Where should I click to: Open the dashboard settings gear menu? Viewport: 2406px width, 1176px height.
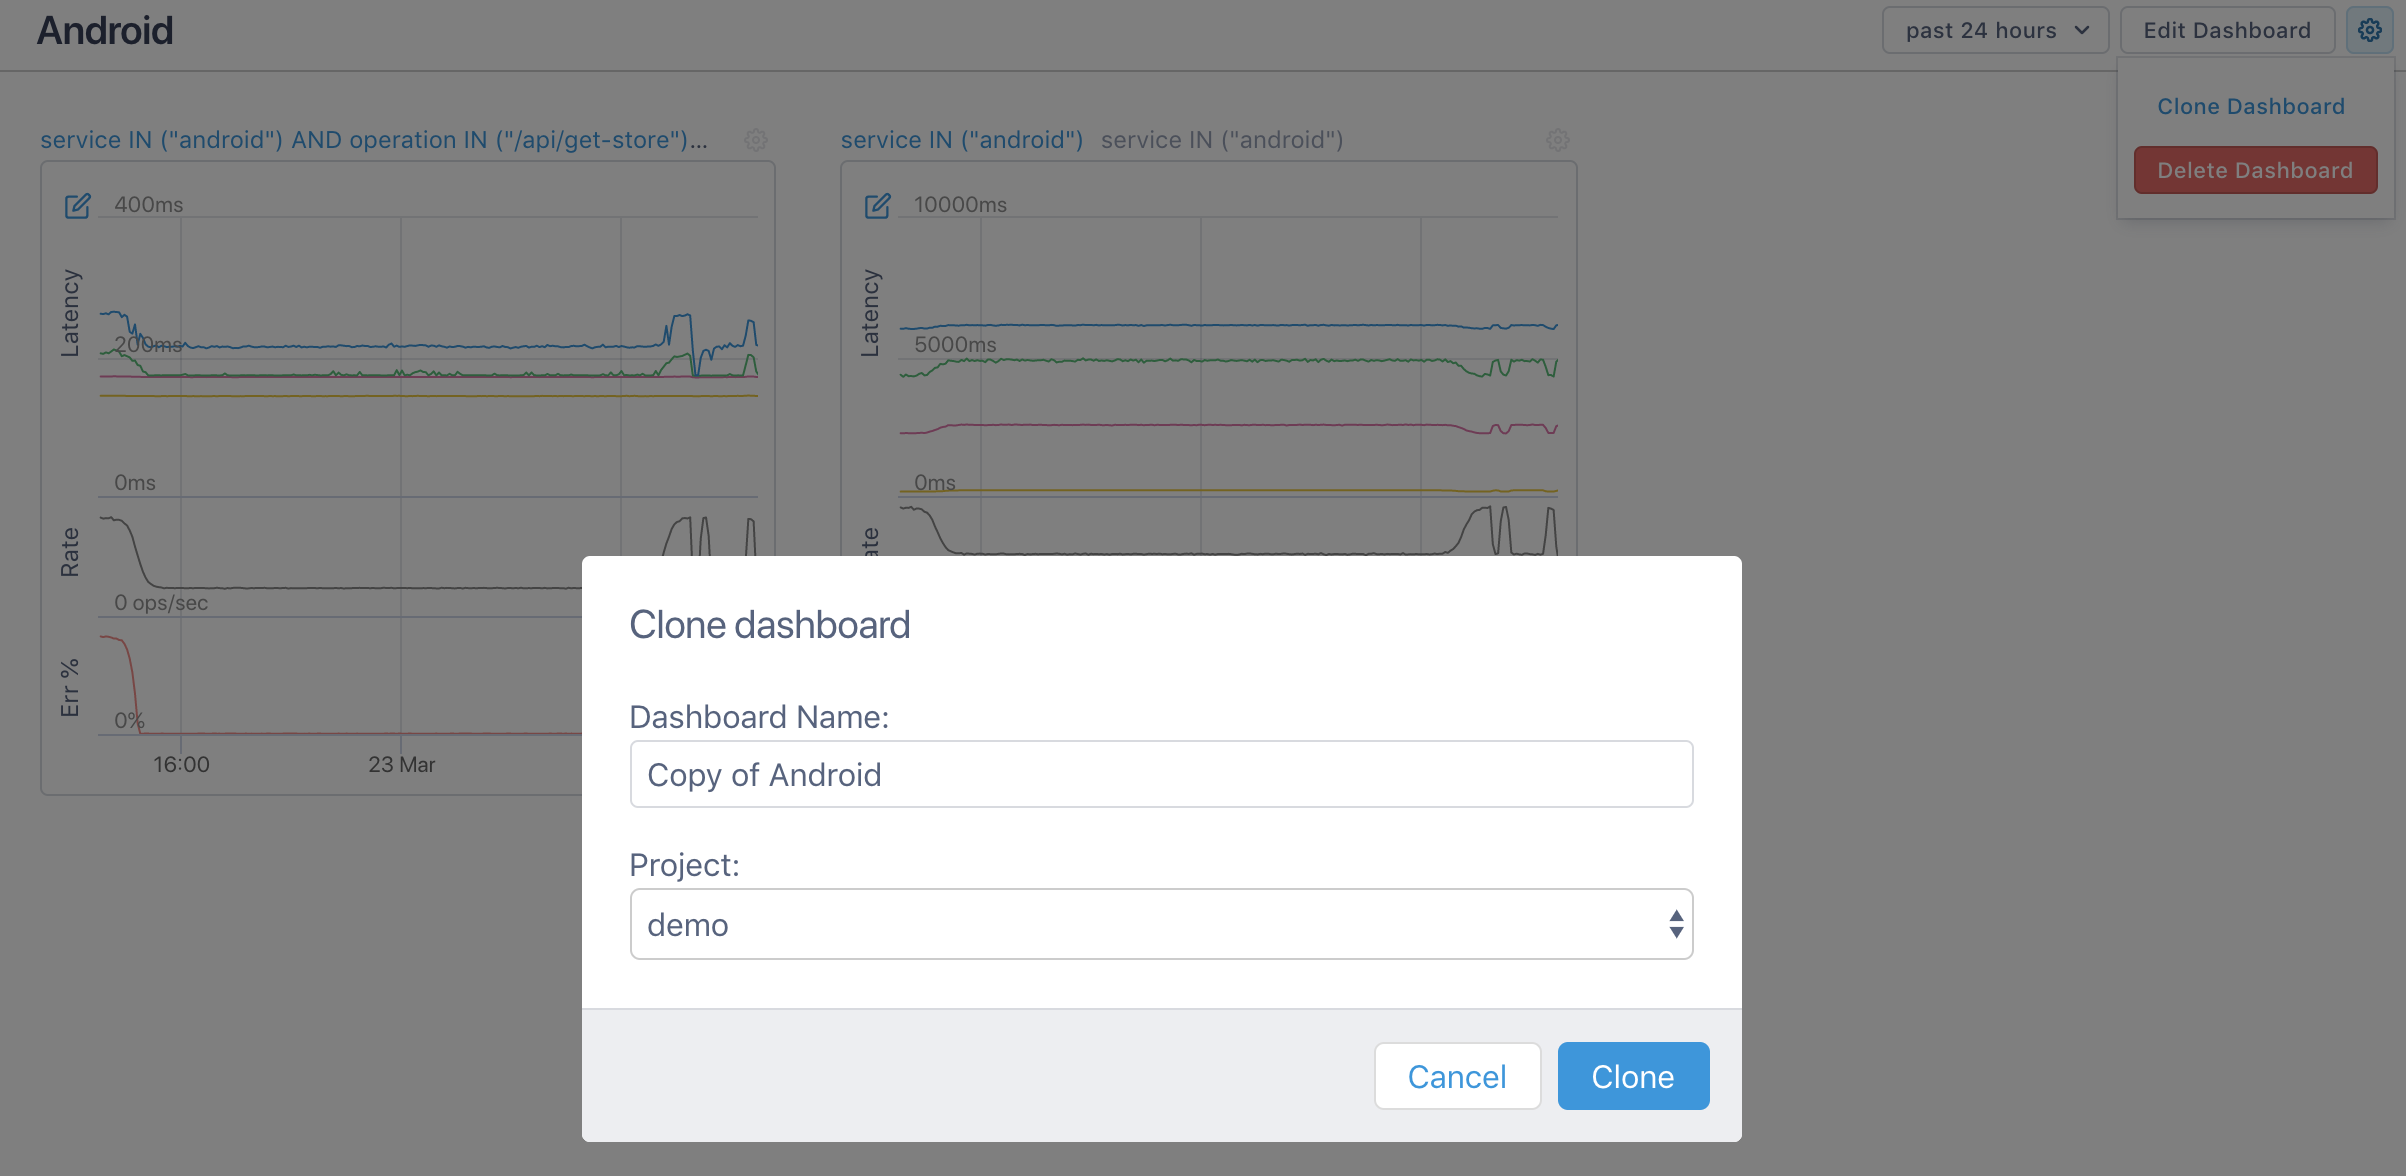2370,30
